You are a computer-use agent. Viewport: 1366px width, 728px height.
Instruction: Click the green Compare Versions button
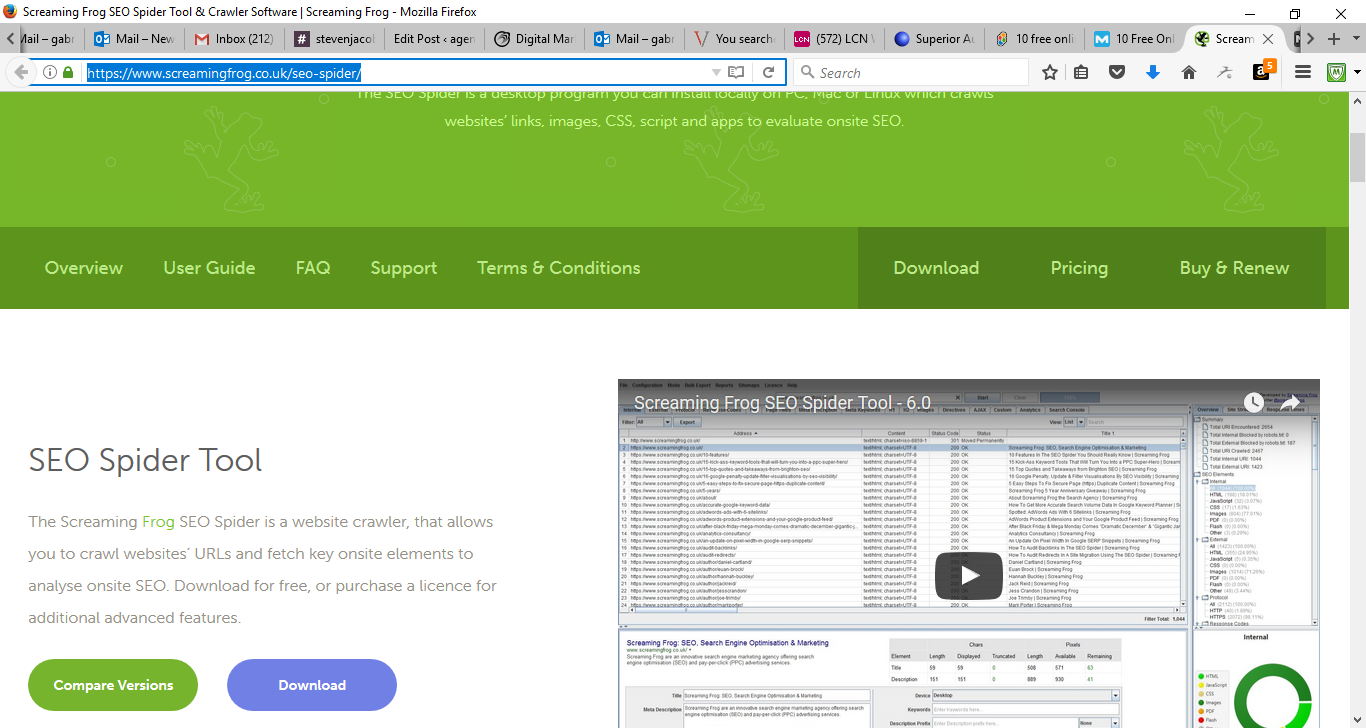click(x=113, y=685)
